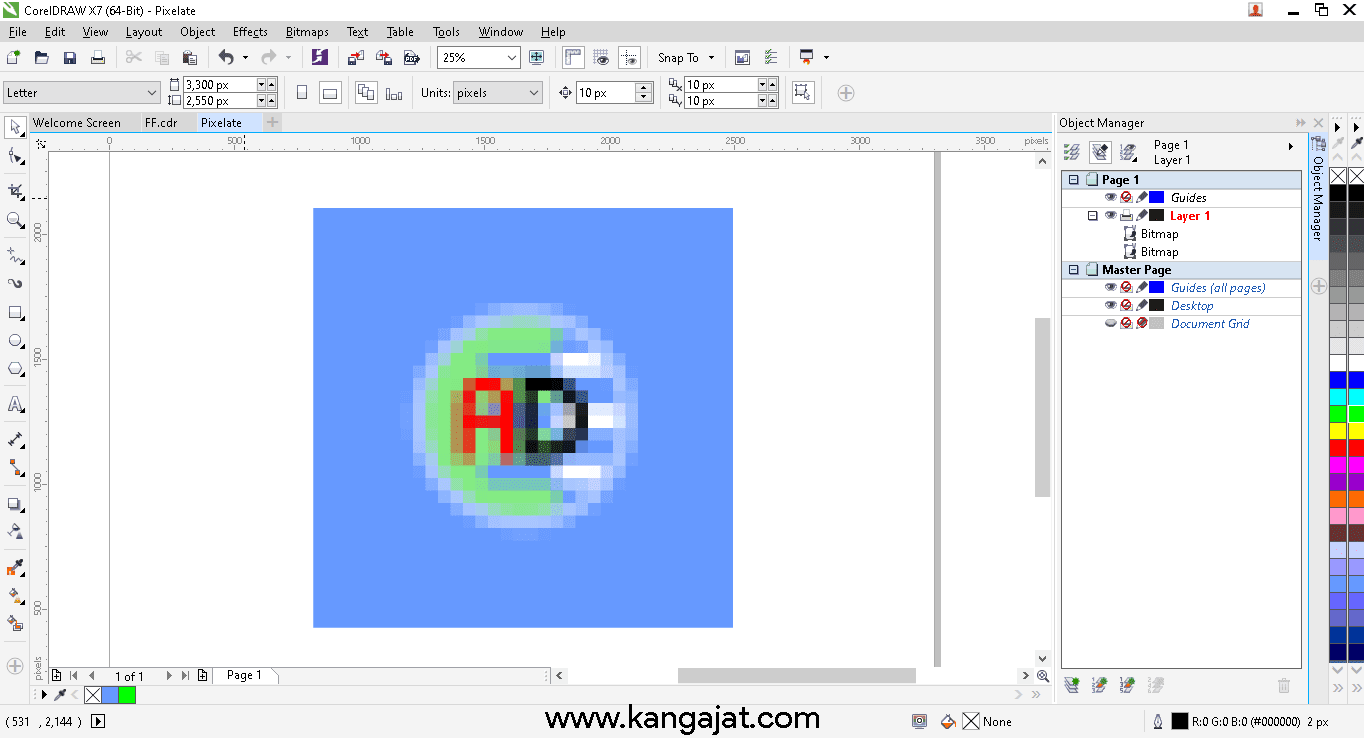
Task: Open the Options dialog icon
Action: pyautogui.click(x=770, y=58)
